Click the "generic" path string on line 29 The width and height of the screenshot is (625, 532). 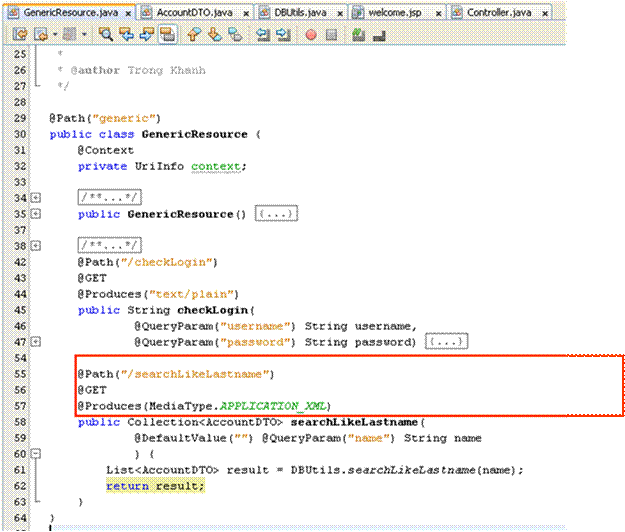[124, 118]
